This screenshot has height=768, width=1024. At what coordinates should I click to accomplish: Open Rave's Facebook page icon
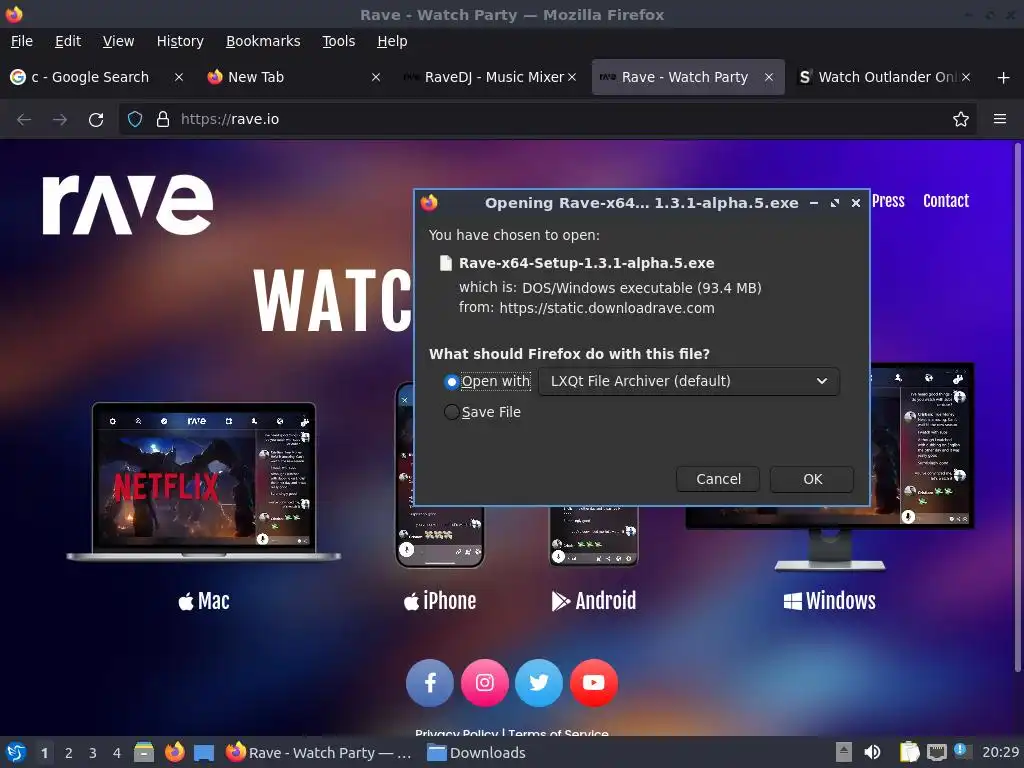(x=430, y=683)
